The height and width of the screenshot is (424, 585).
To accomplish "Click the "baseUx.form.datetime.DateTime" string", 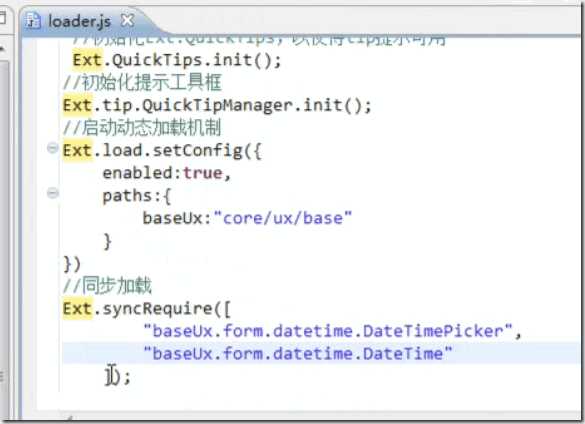I will [298, 353].
